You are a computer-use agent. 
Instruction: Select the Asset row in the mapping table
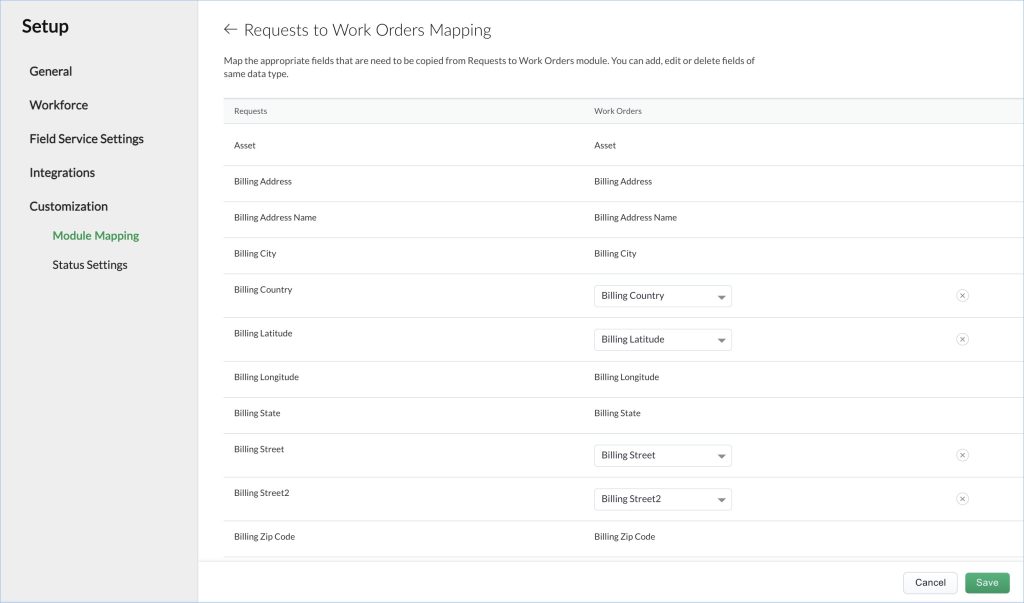[x=244, y=145]
